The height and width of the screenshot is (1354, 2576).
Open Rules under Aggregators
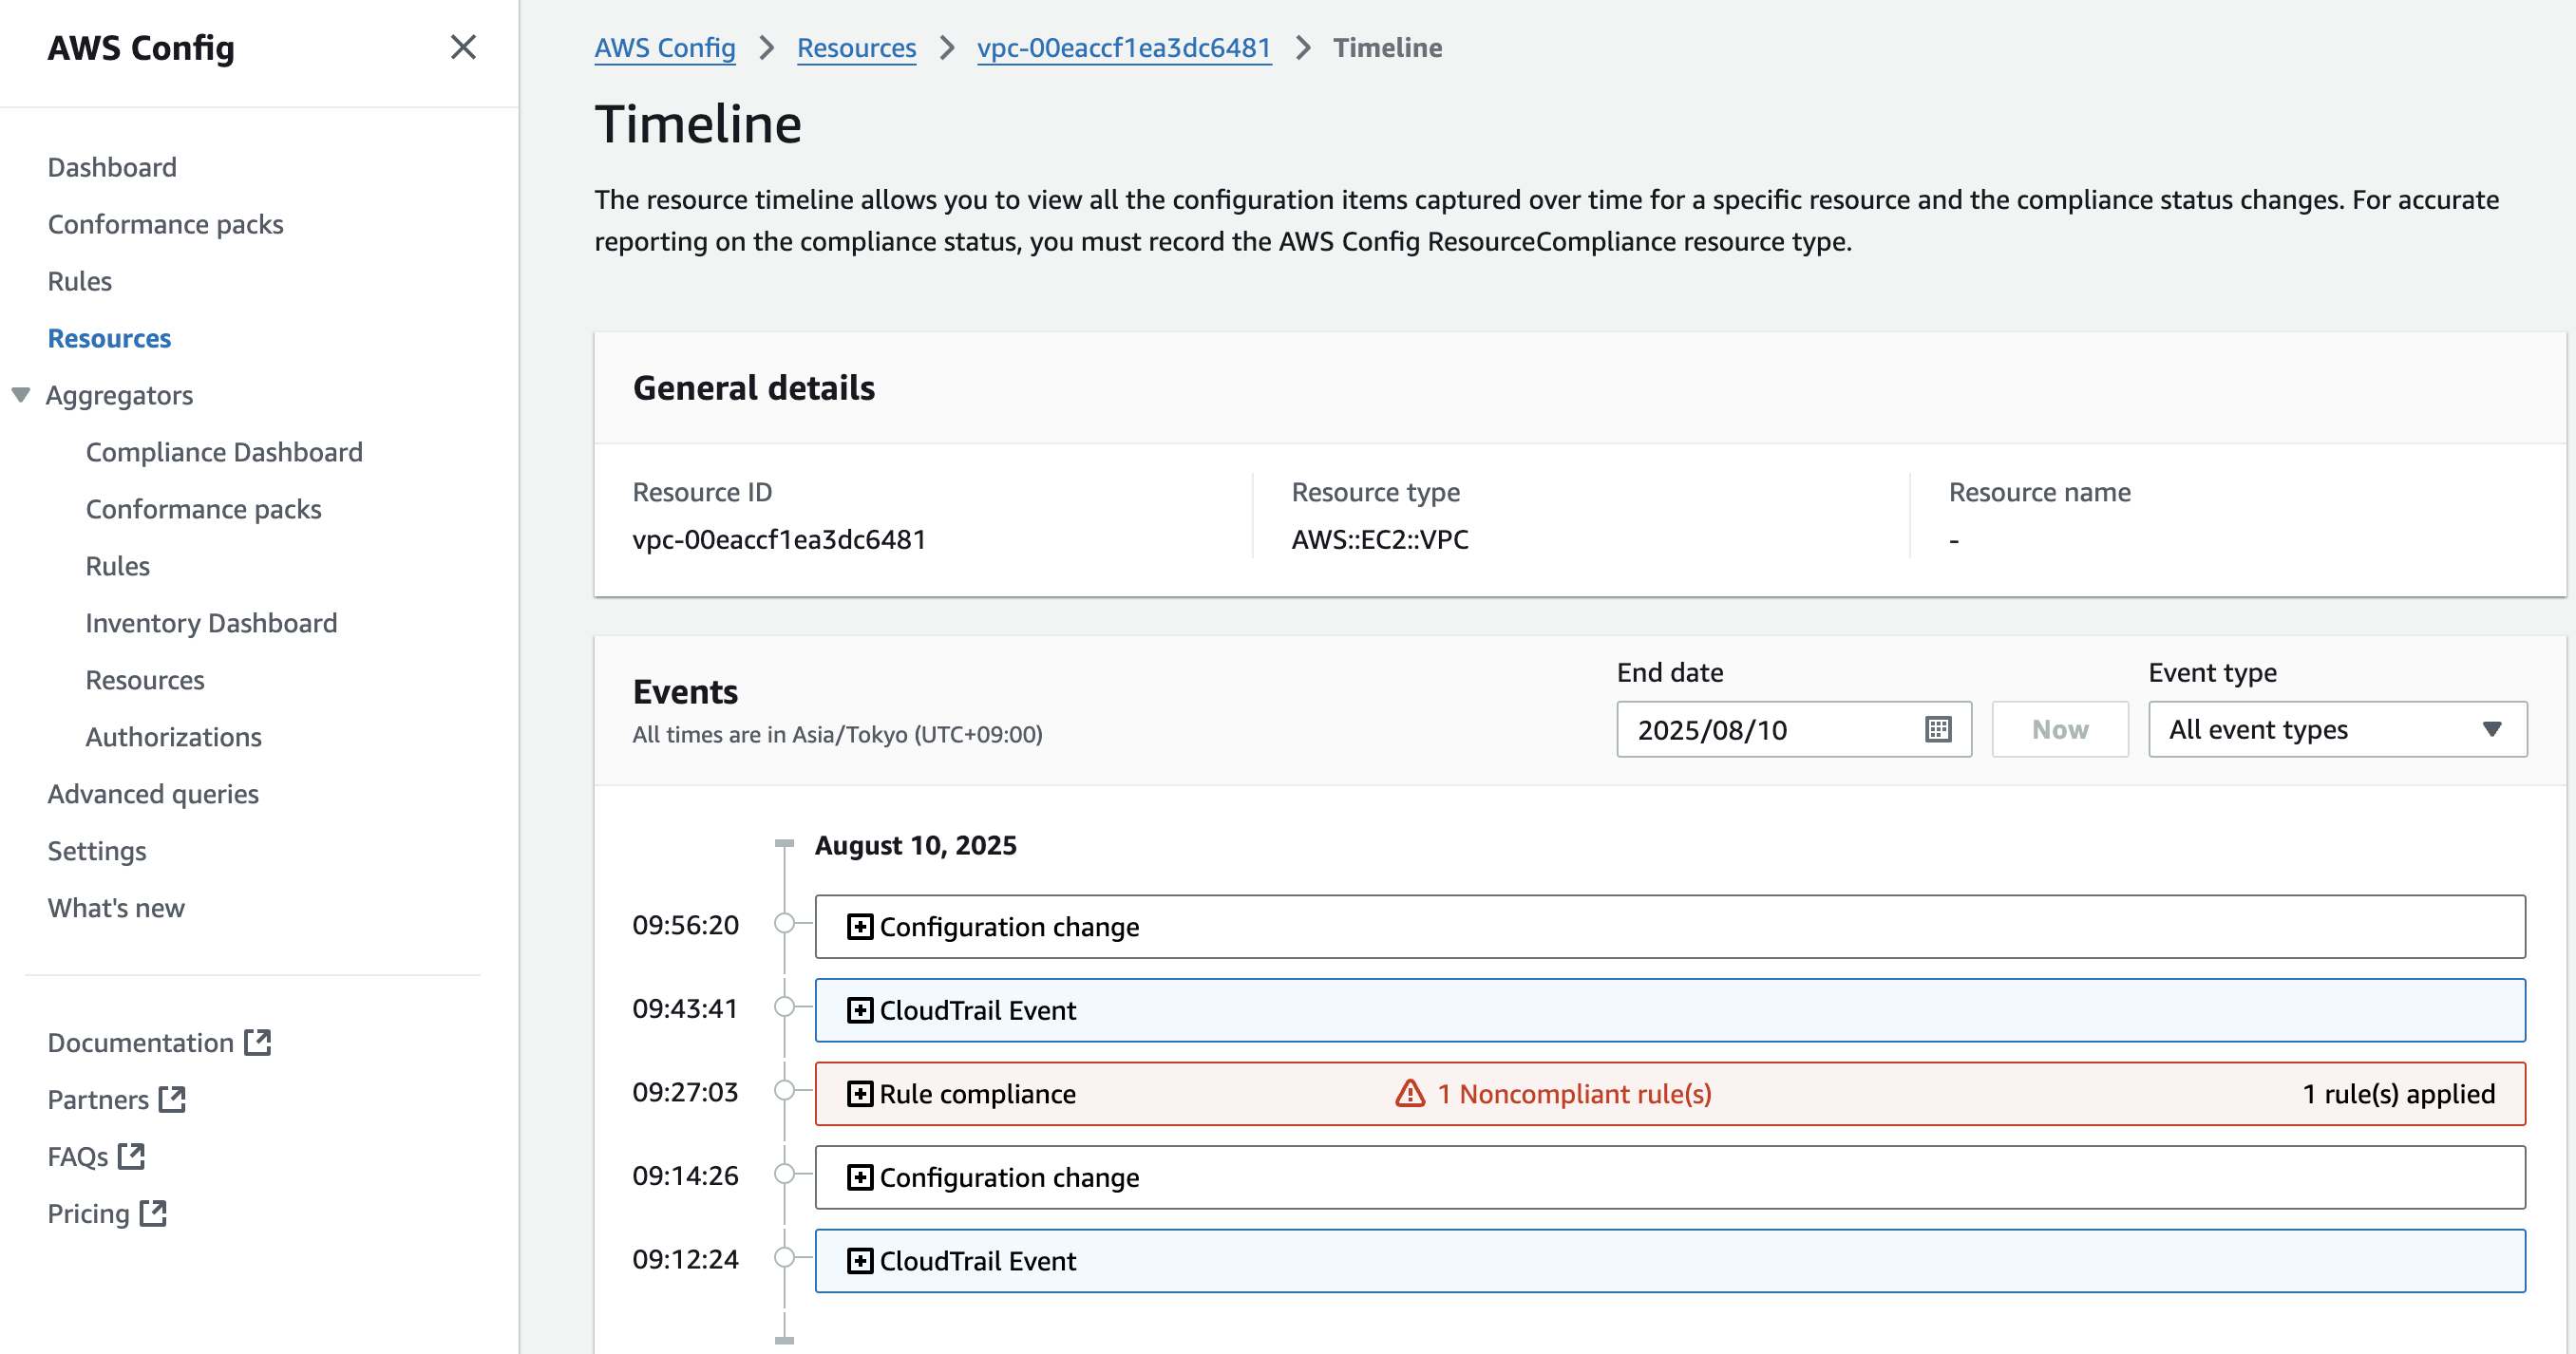[118, 566]
